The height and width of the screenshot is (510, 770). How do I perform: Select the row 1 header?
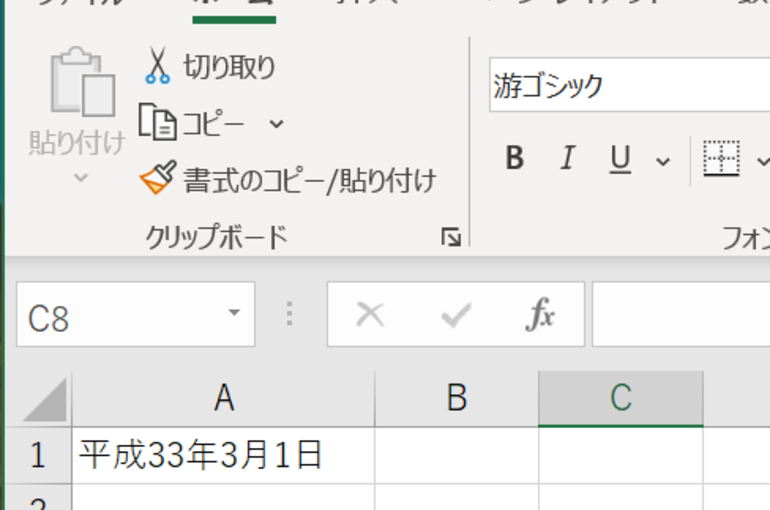coord(38,455)
